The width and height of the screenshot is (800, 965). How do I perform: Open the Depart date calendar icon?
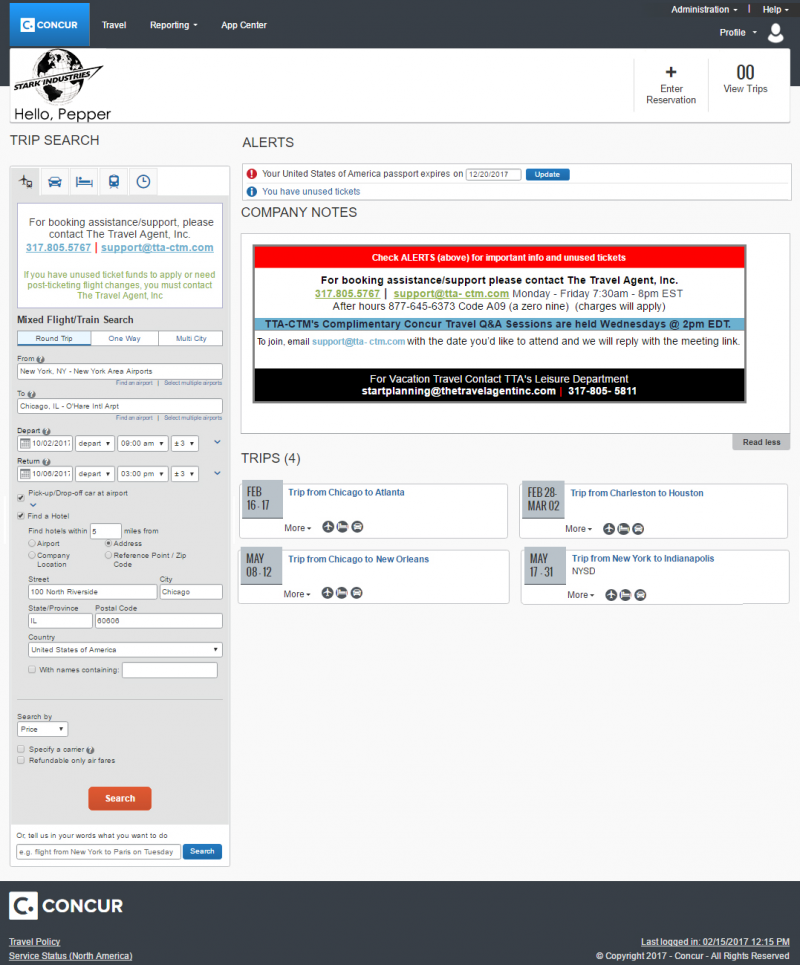click(x=25, y=443)
